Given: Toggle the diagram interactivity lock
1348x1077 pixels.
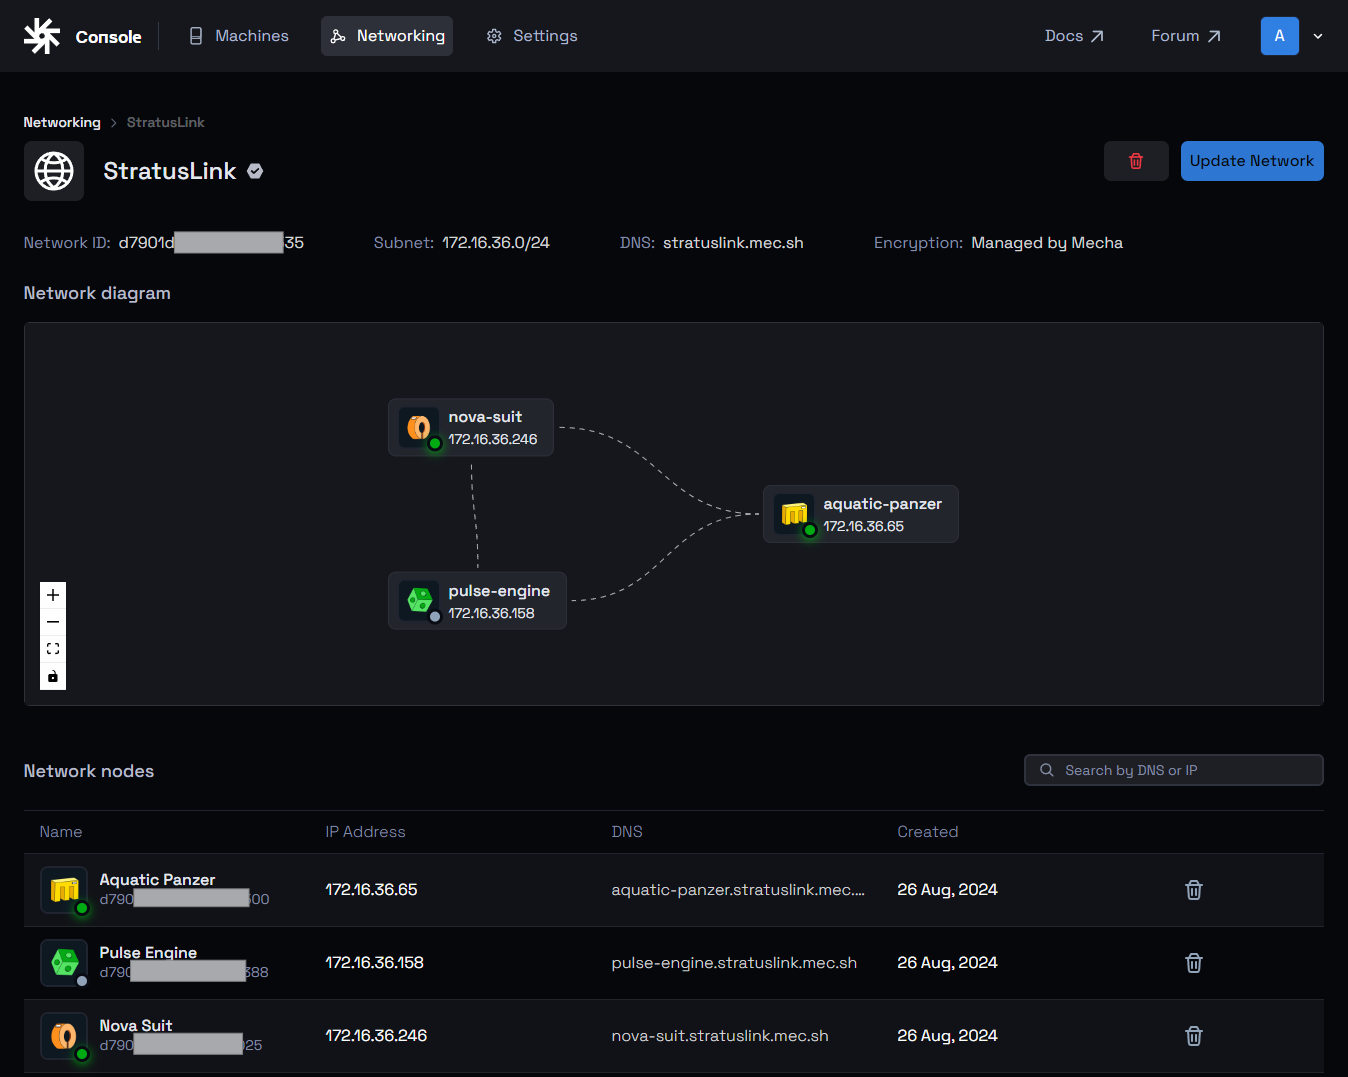Looking at the screenshot, I should pyautogui.click(x=53, y=677).
